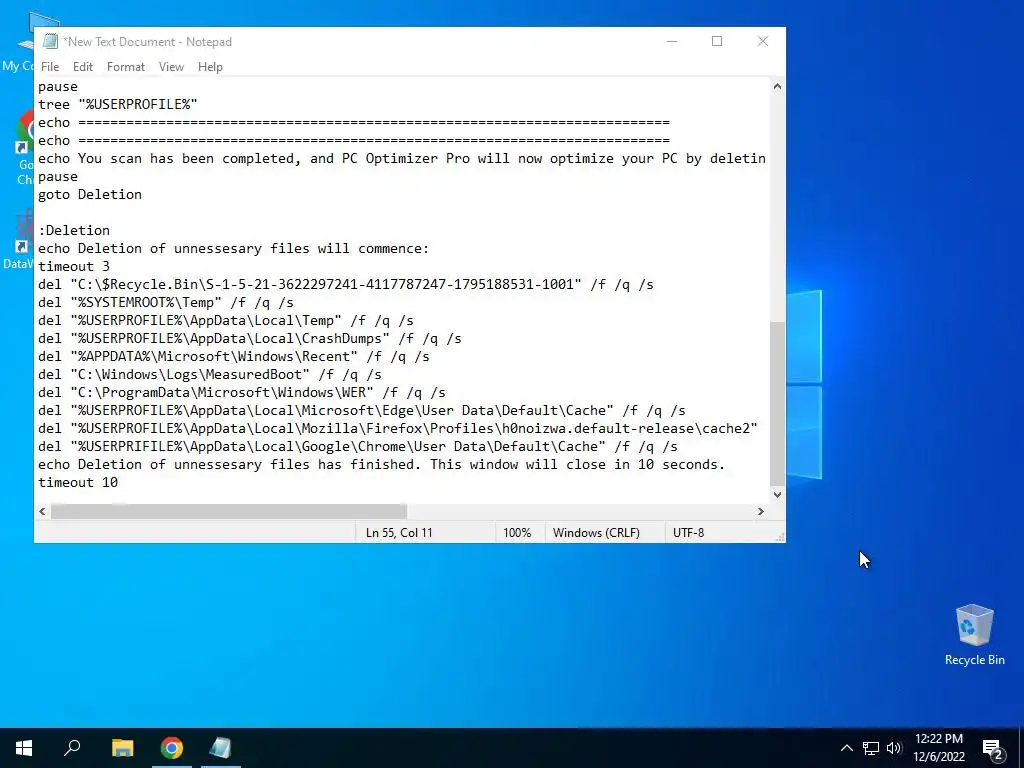Close the Notepad window
Image resolution: width=1024 pixels, height=768 pixels.
click(x=763, y=41)
